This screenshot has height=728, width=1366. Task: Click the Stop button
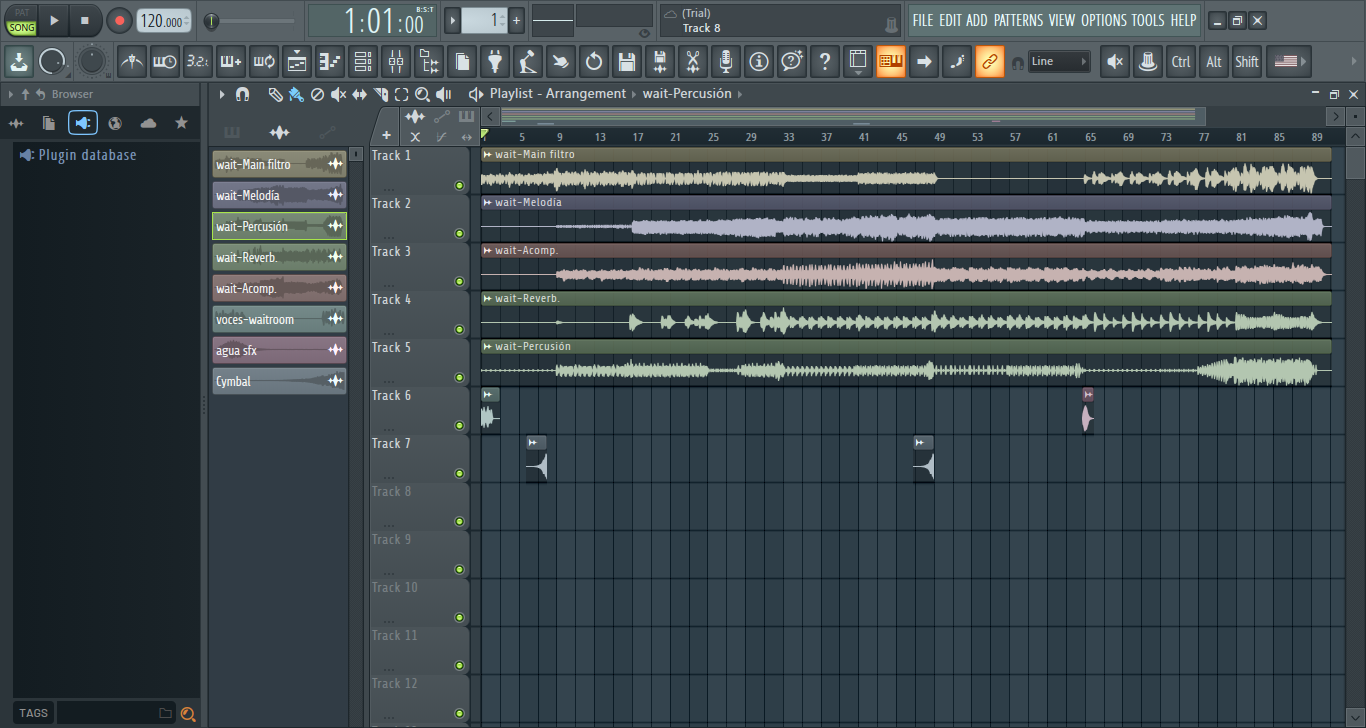click(85, 20)
